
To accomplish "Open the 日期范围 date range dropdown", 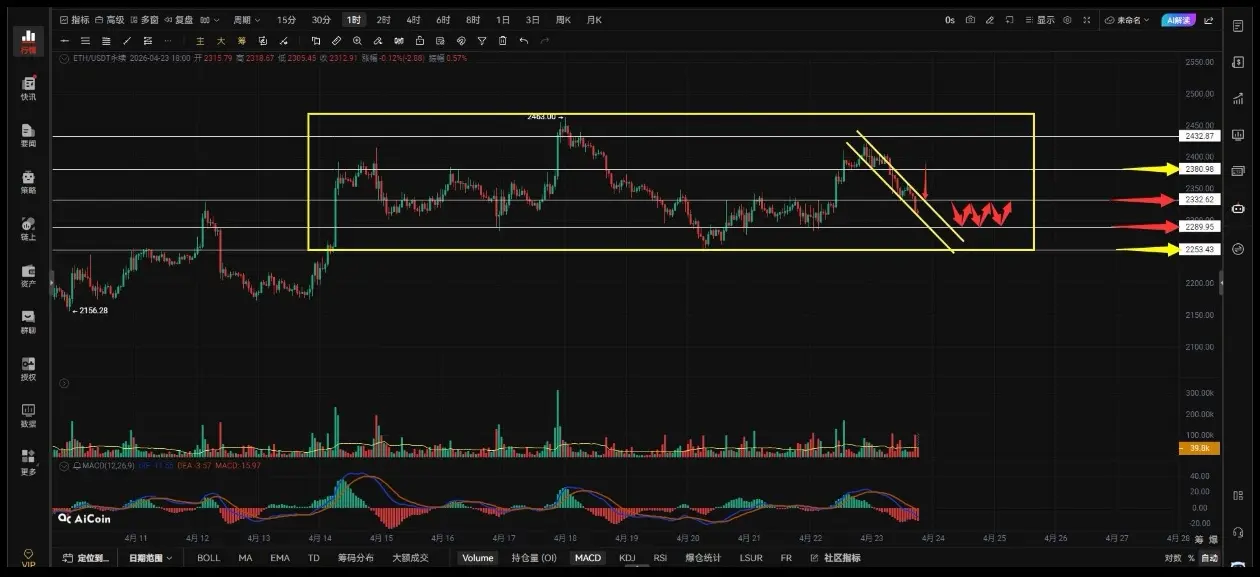I will coord(150,558).
